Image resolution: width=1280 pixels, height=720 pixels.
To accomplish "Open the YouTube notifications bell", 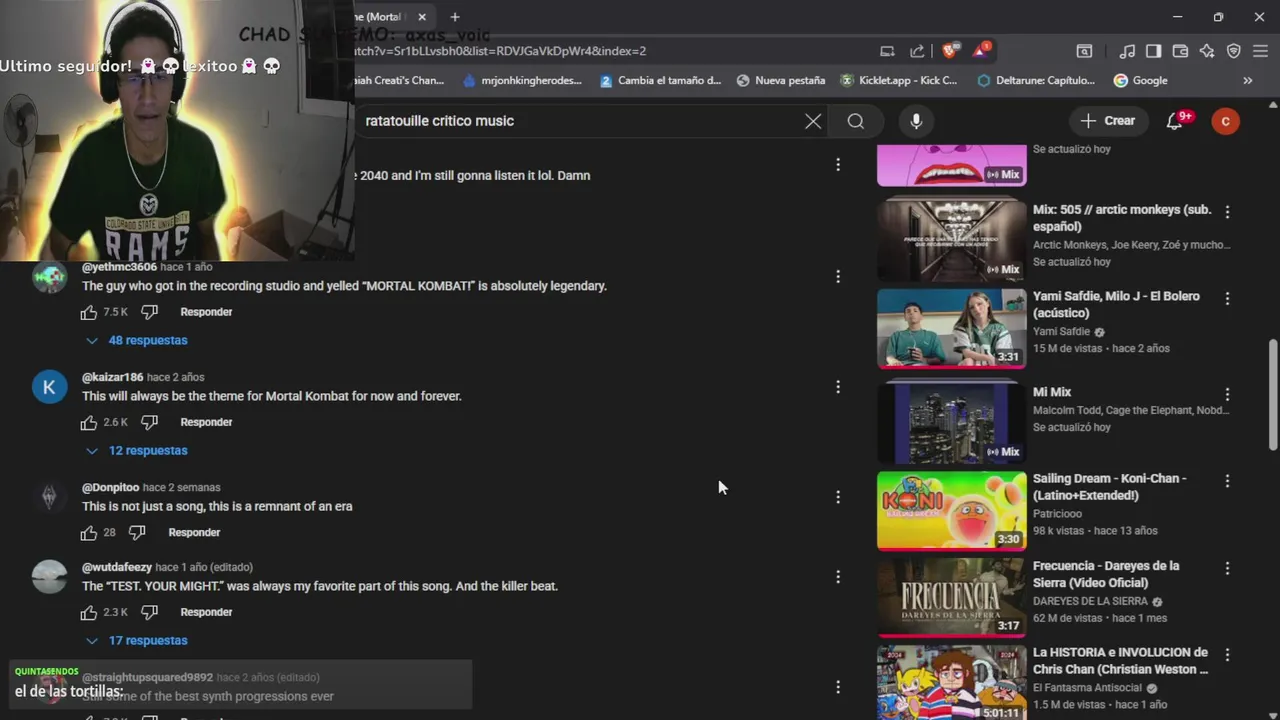I will click(x=1176, y=121).
